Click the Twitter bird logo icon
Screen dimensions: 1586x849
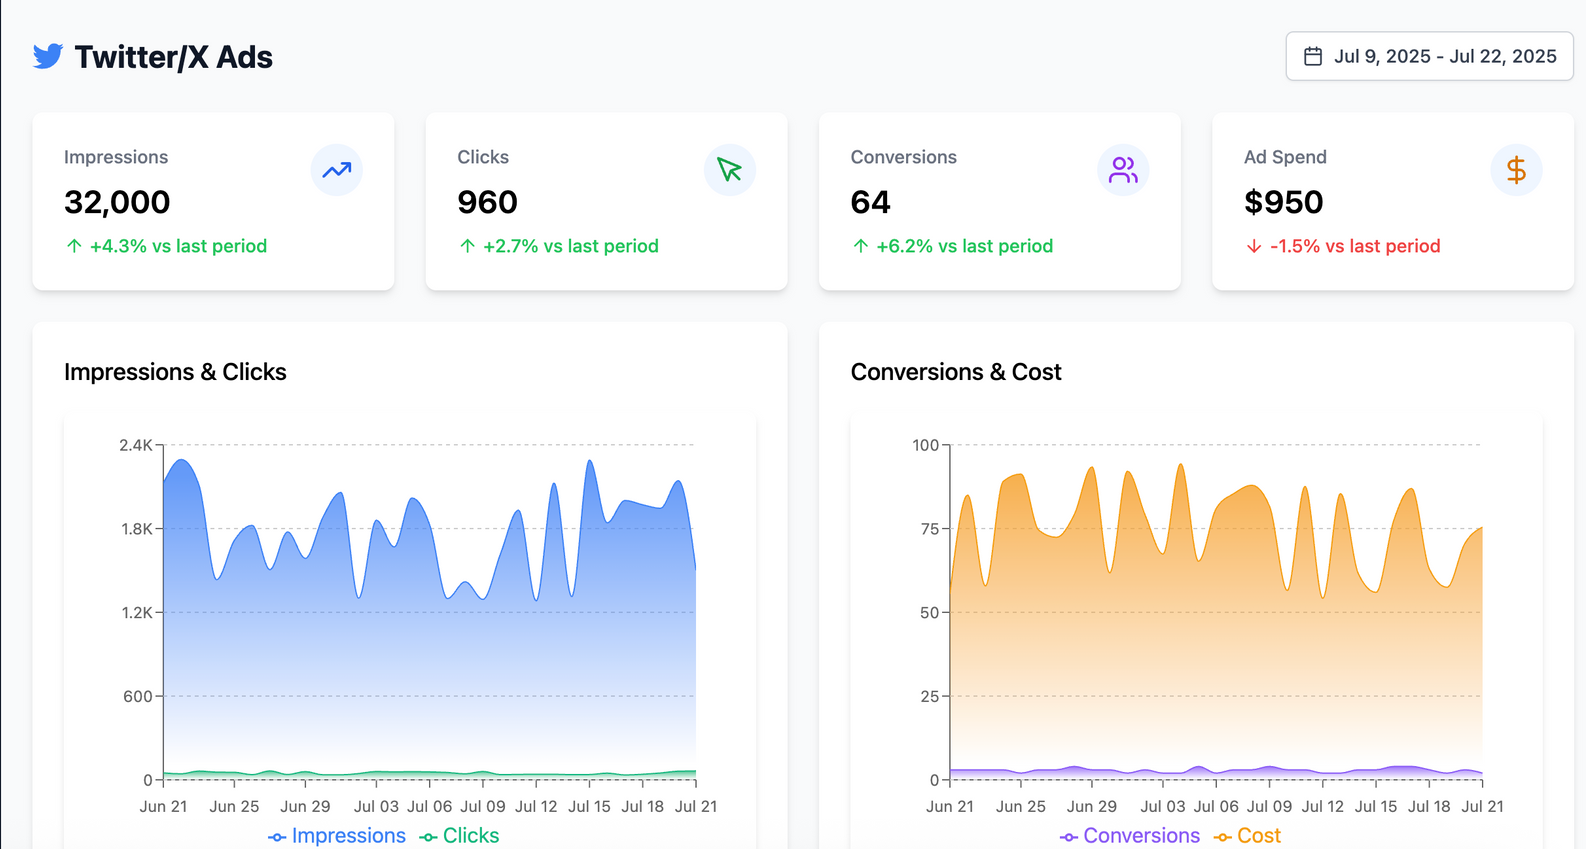click(x=48, y=56)
